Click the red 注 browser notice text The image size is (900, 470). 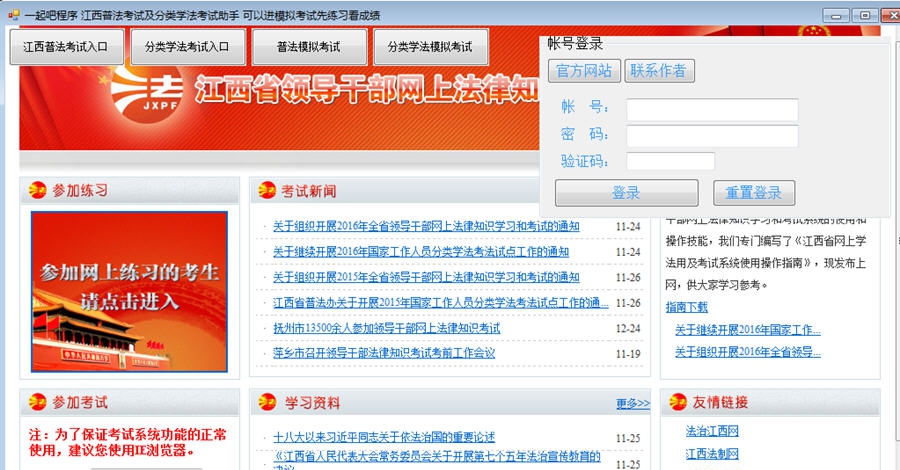[x=127, y=442]
